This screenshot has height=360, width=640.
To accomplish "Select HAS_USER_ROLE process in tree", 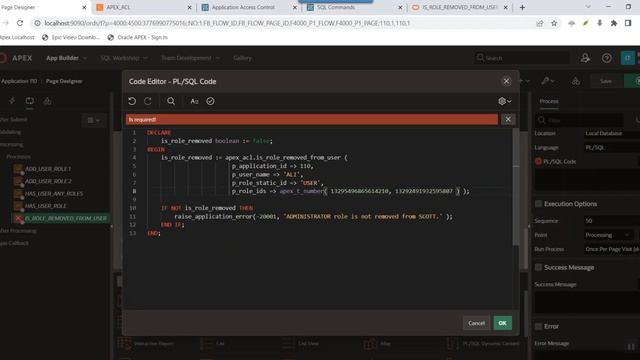I will point(45,206).
